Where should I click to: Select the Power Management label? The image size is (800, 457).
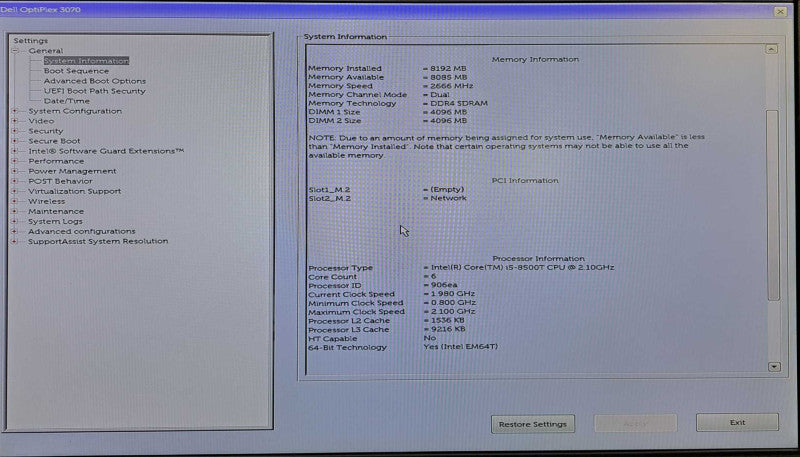click(72, 171)
